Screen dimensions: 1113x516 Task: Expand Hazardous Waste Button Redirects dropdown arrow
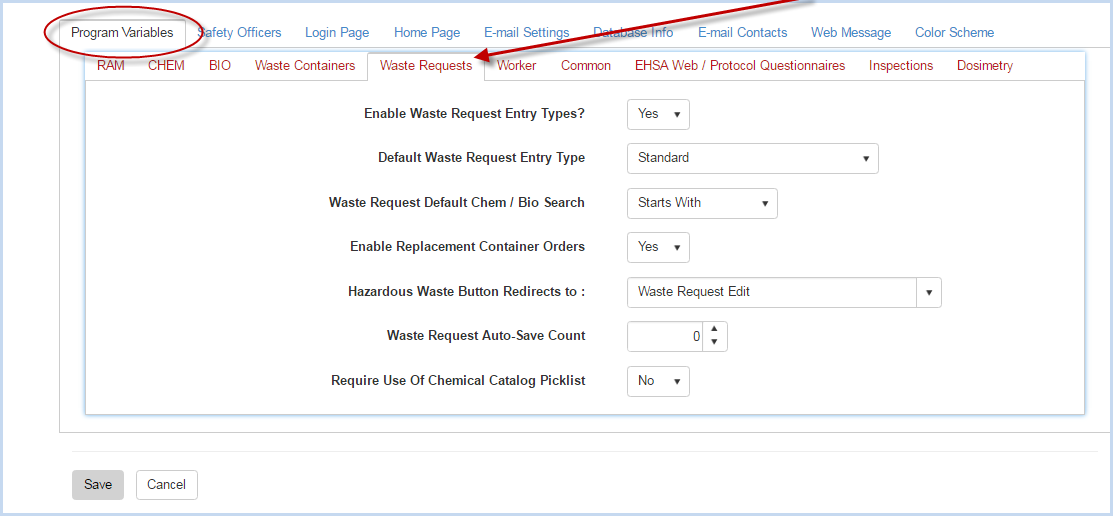tap(929, 292)
